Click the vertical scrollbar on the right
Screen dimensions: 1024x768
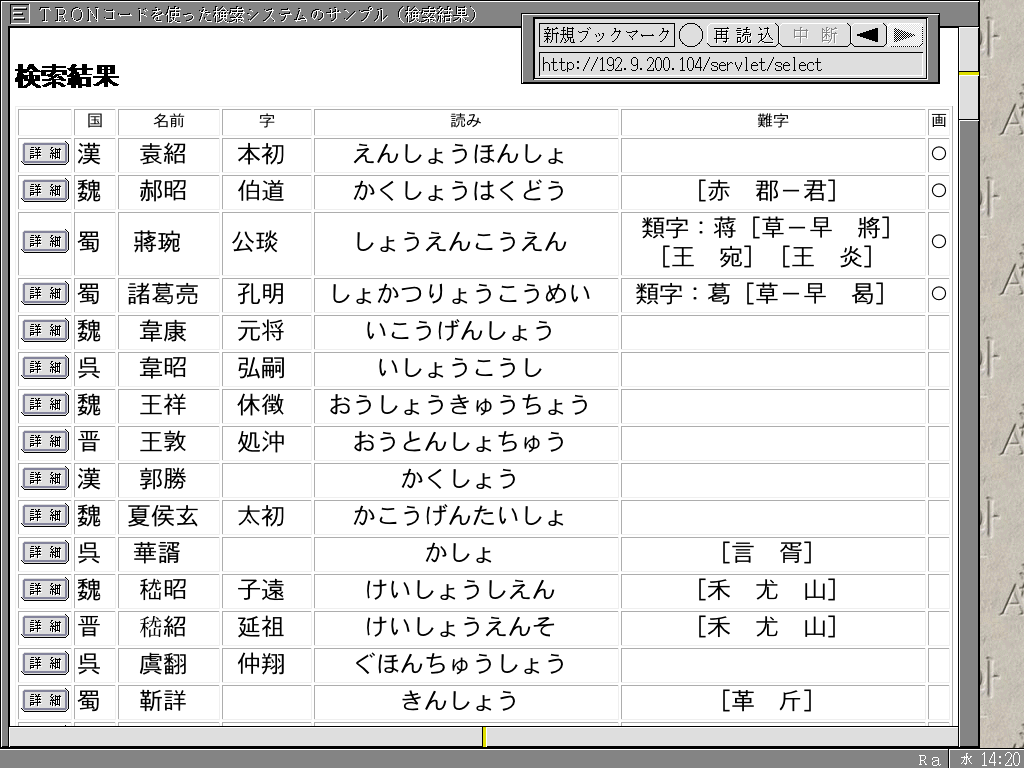[x=968, y=400]
